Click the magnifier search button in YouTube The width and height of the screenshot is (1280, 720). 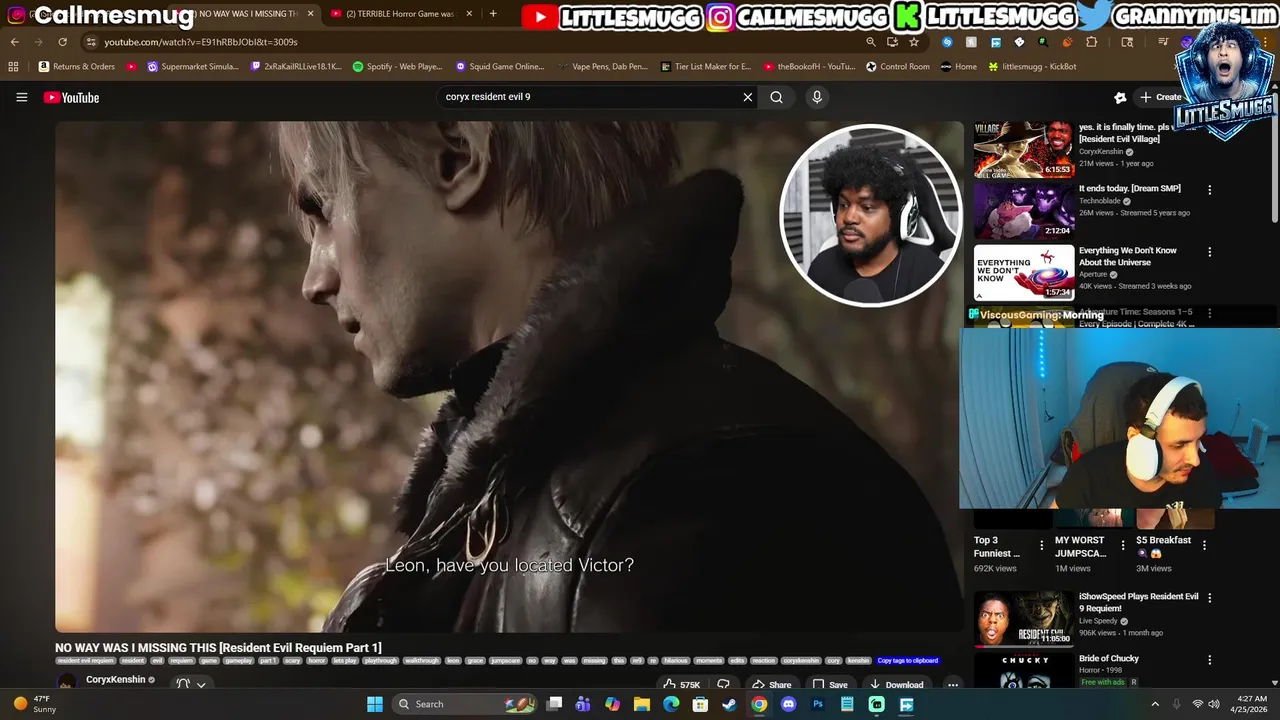(776, 97)
